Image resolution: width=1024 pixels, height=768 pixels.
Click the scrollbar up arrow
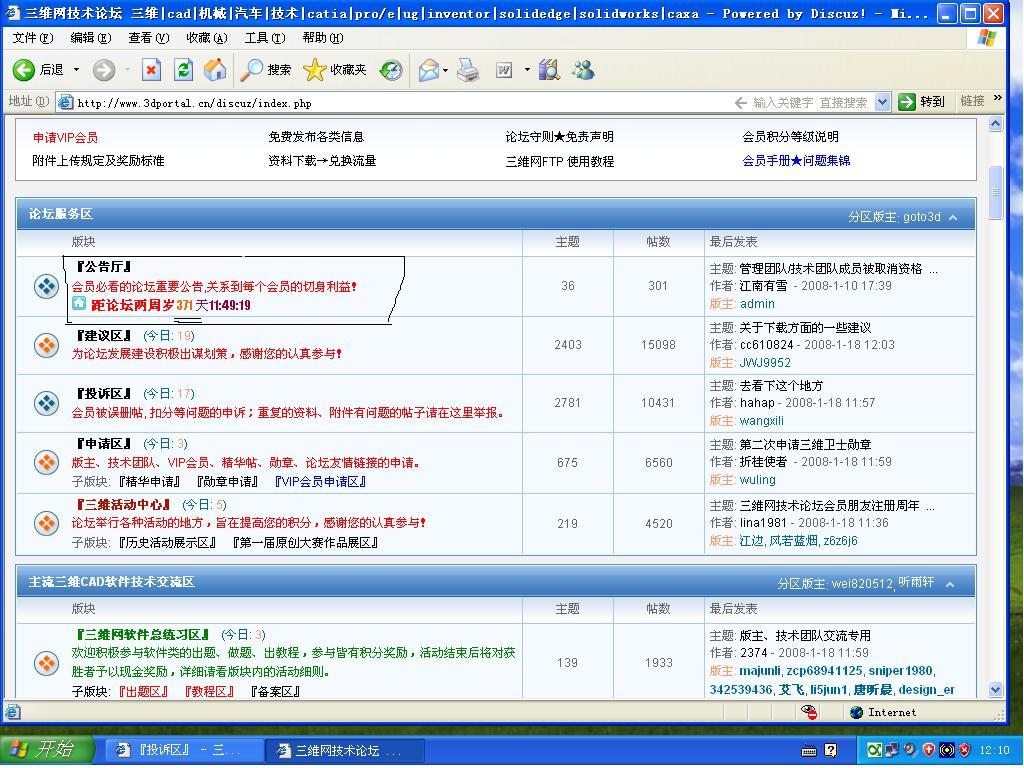point(995,123)
